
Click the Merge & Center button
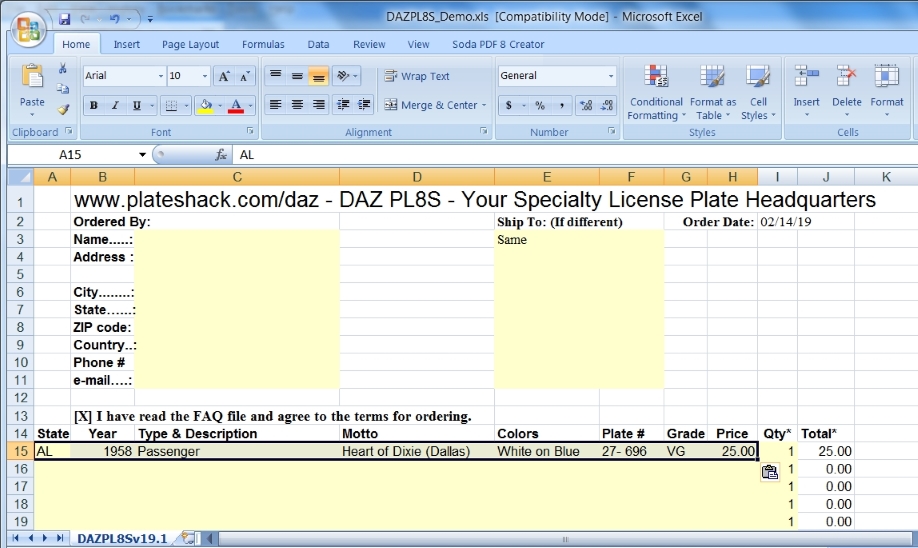pos(431,105)
